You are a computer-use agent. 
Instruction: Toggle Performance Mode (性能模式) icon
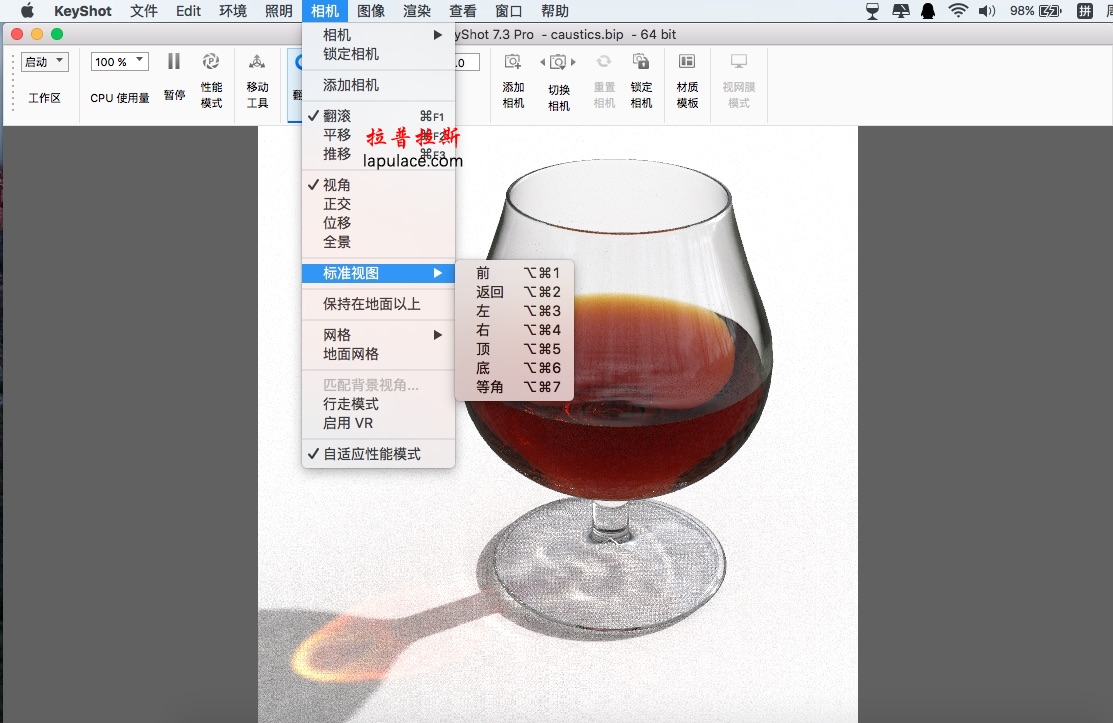(211, 62)
